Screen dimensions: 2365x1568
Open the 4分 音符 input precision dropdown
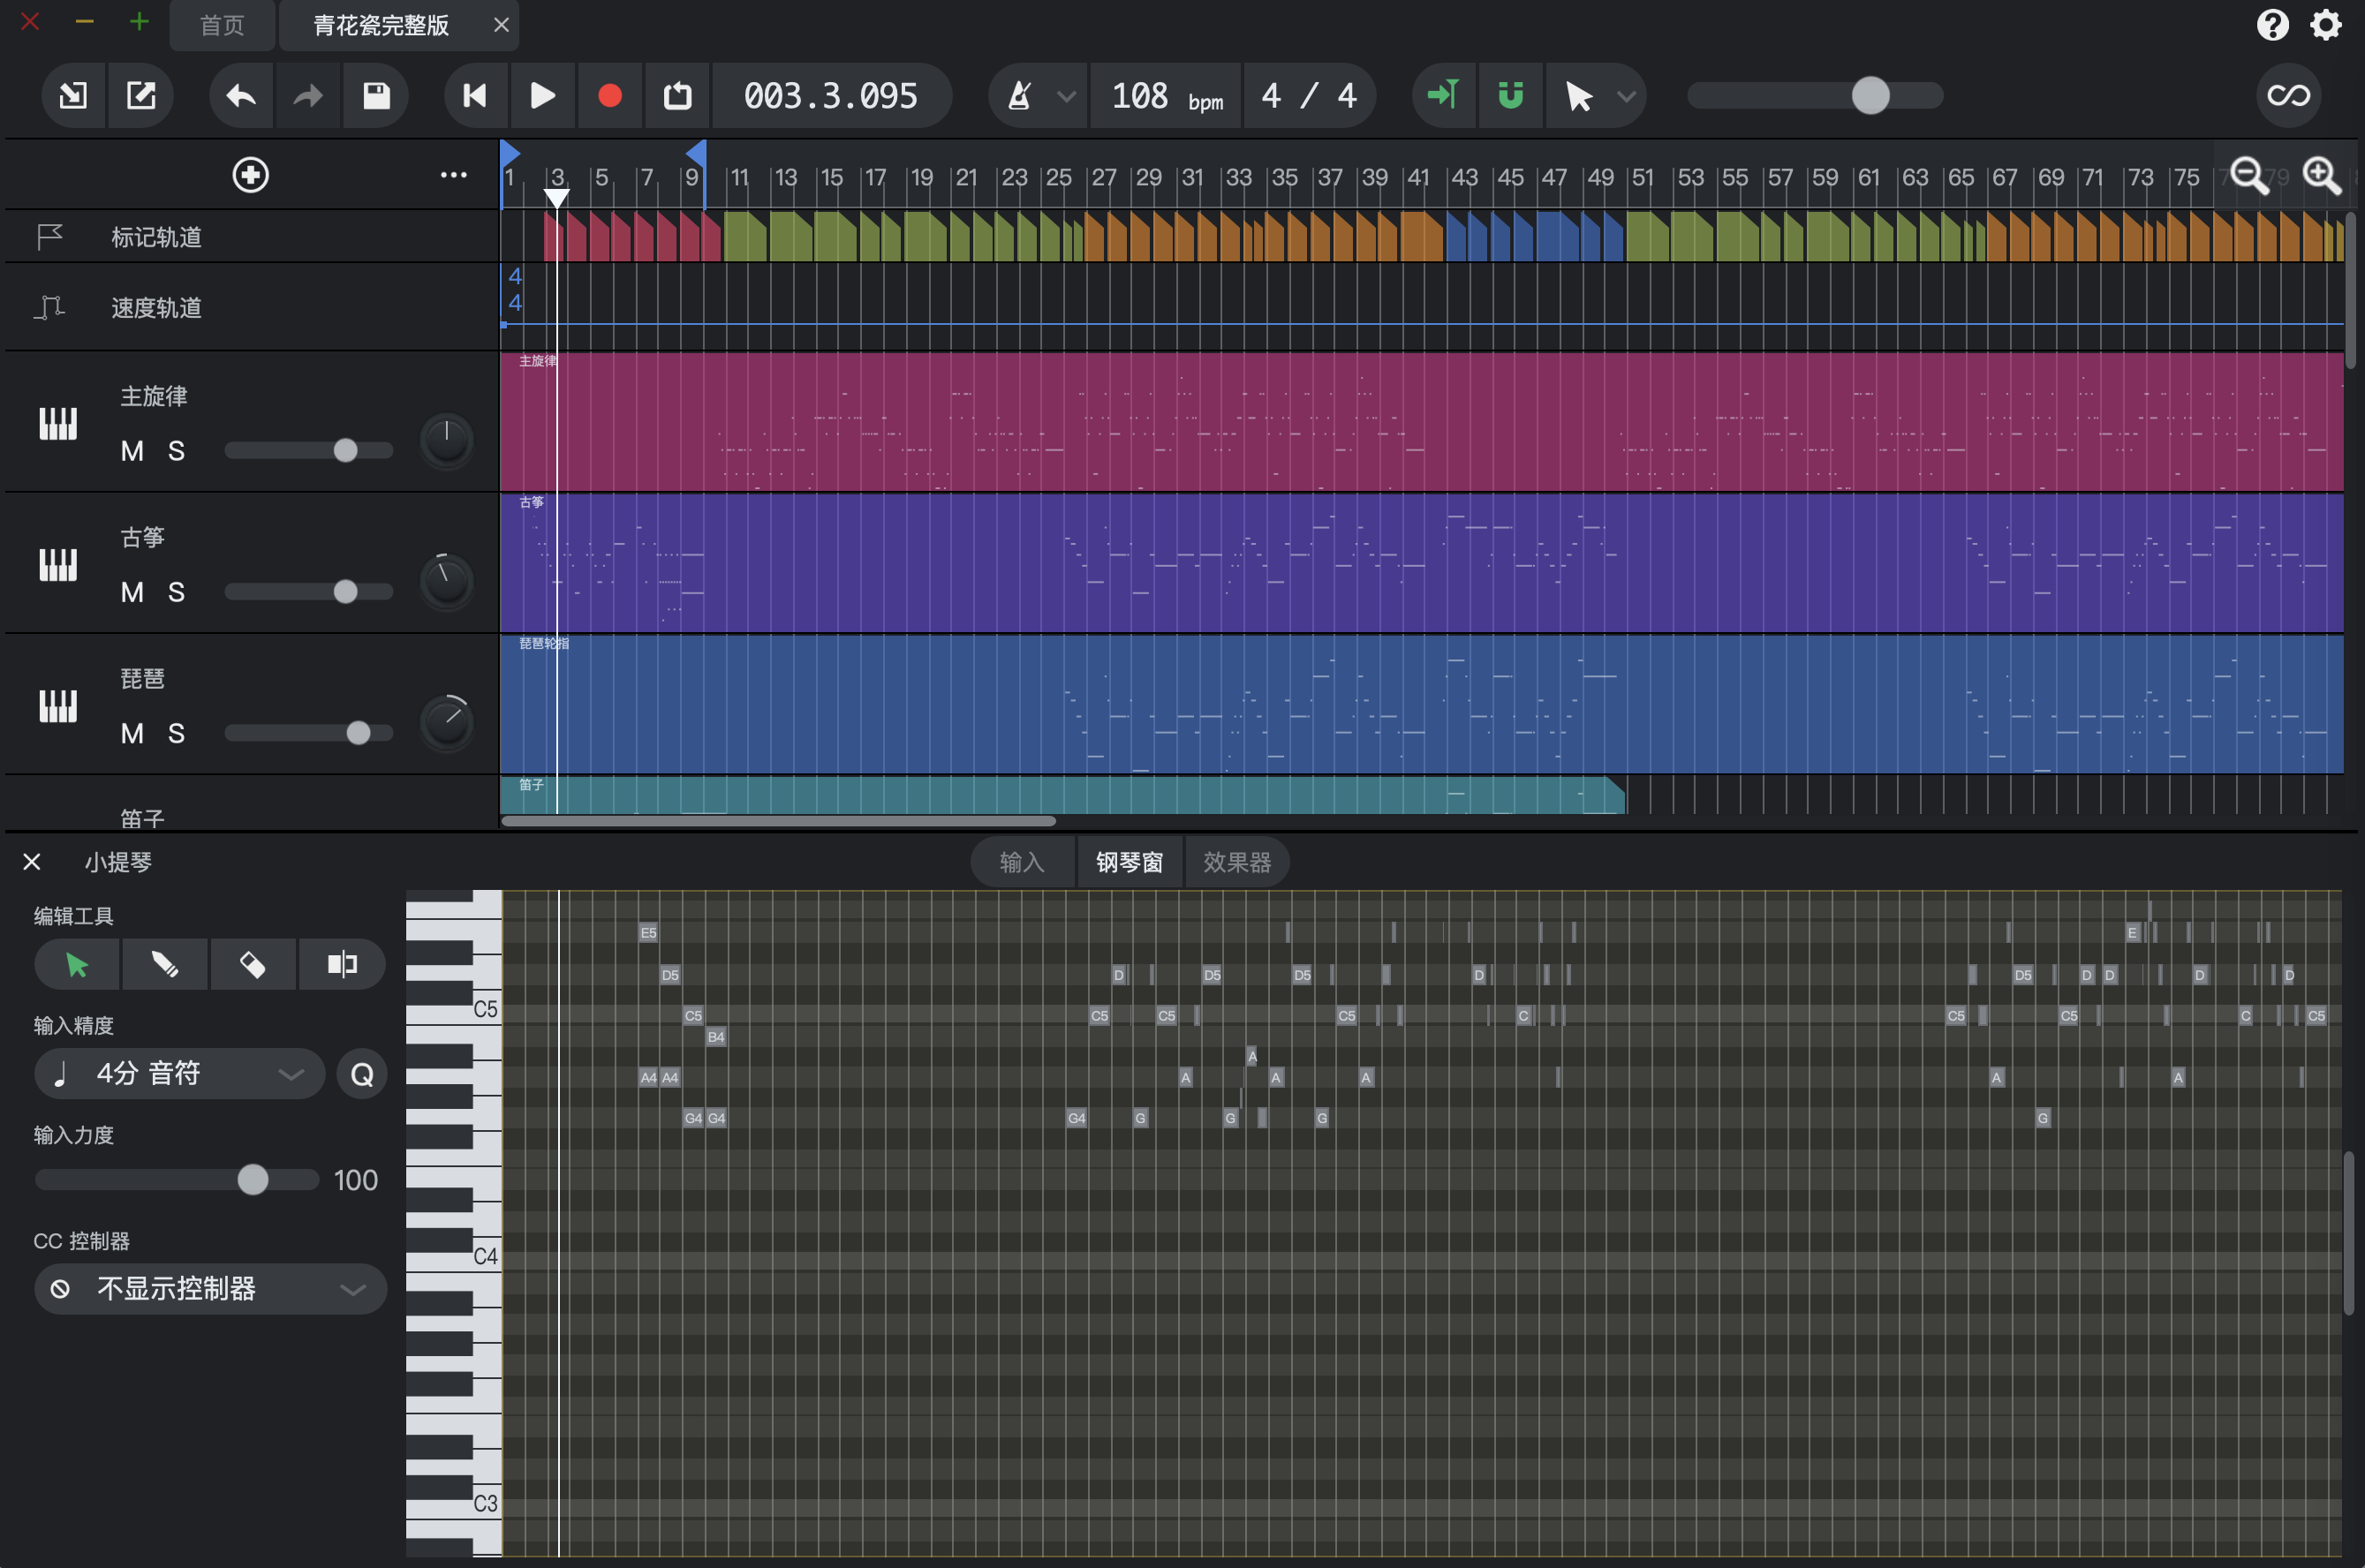tap(180, 1074)
